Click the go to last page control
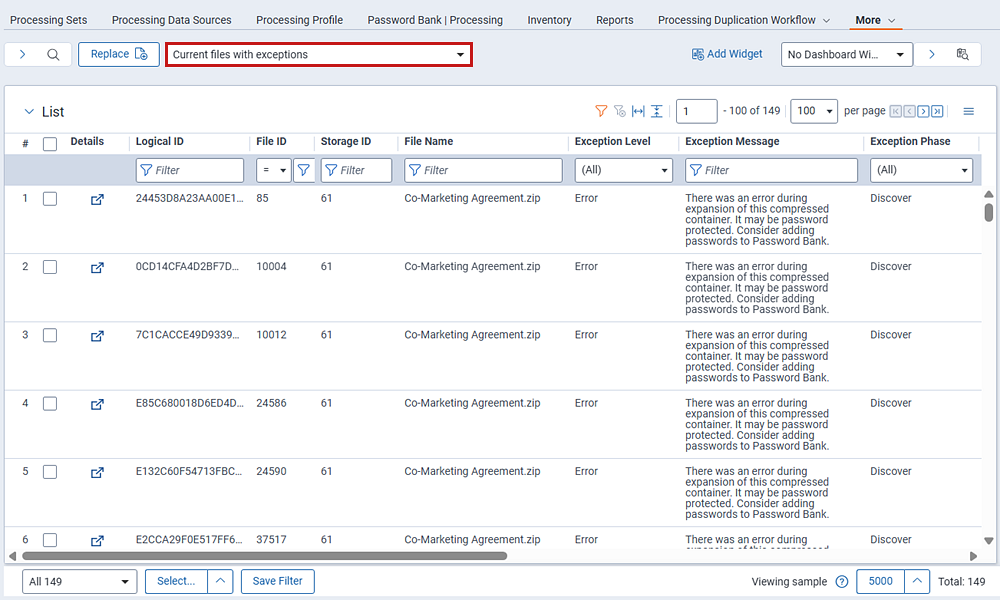1000x600 pixels. pyautogui.click(x=937, y=111)
